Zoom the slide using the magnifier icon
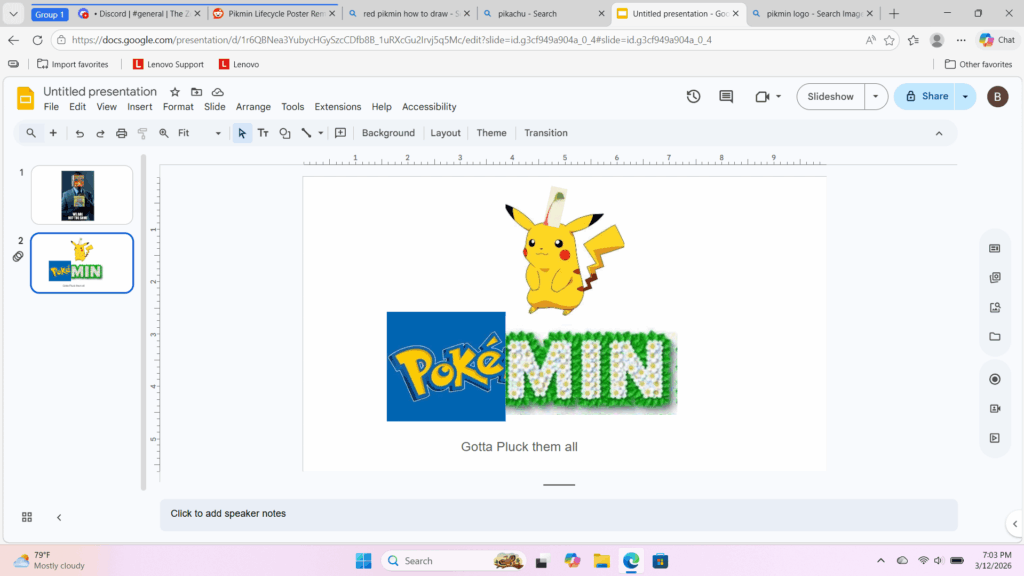The height and width of the screenshot is (576, 1024). tap(163, 132)
